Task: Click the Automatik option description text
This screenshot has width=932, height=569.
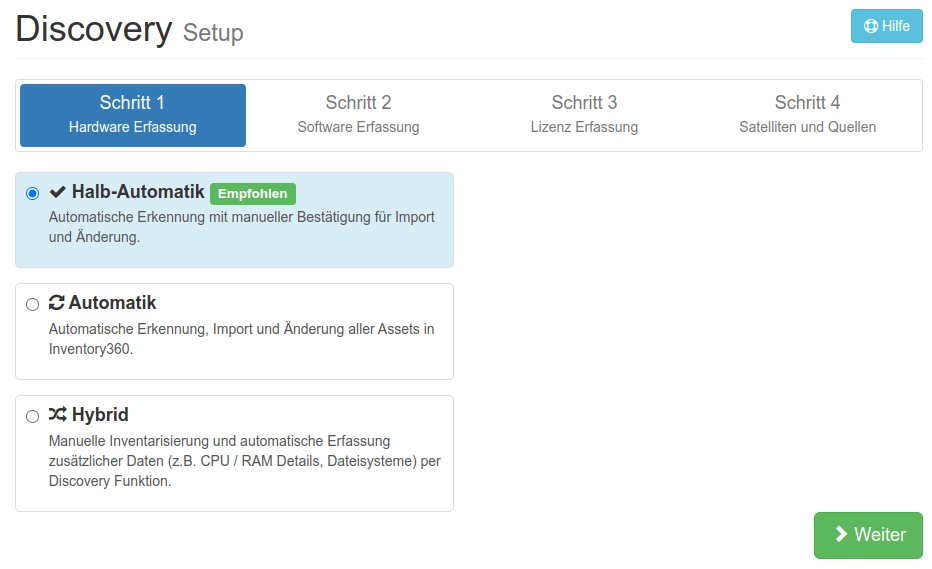Action: [241, 339]
